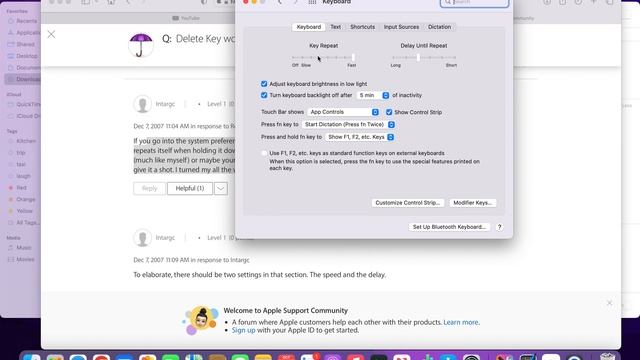This screenshot has height=360, width=640.
Task: Click the Reply button under the first response
Action: pos(149,189)
